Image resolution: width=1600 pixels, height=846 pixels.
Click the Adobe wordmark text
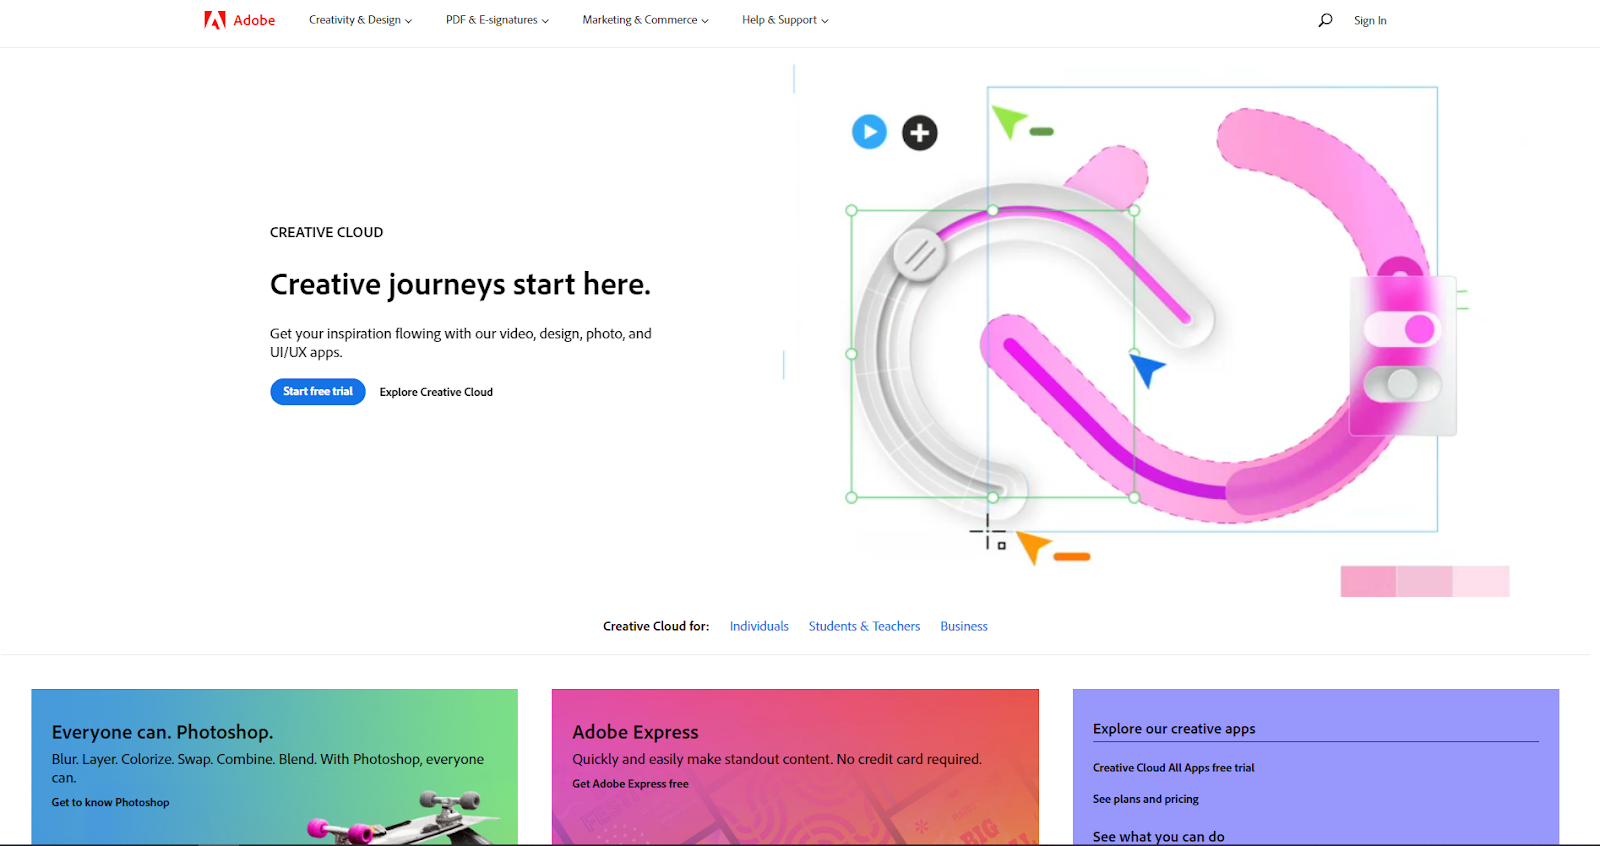254,20
